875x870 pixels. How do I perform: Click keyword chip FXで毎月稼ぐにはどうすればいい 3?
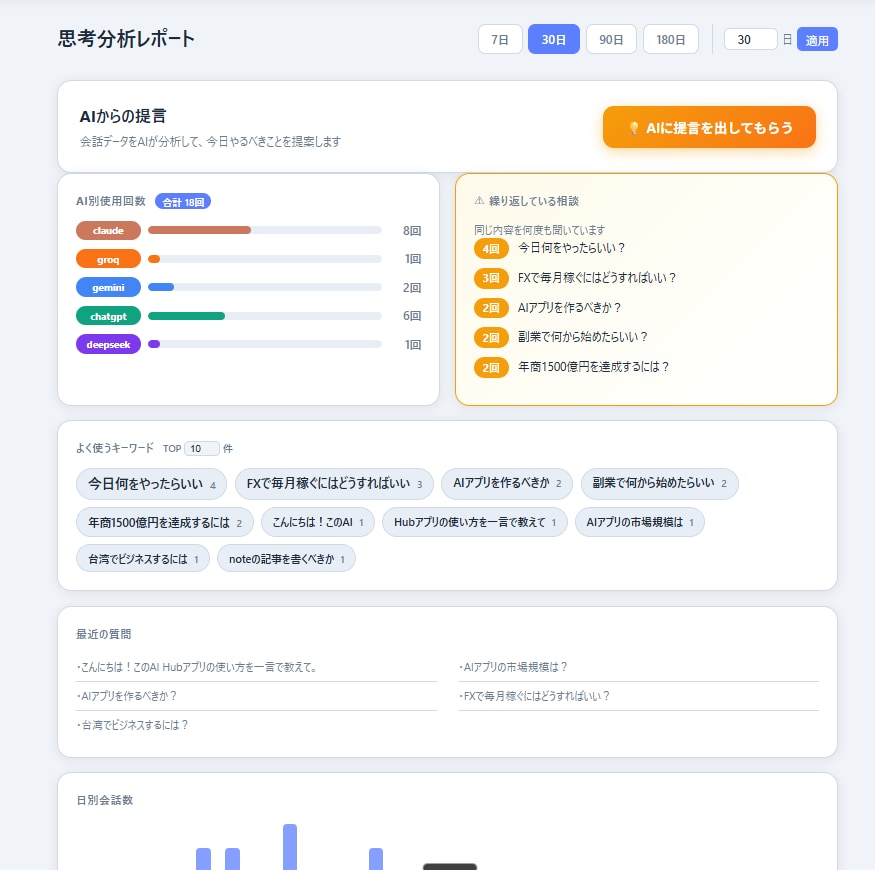[334, 484]
